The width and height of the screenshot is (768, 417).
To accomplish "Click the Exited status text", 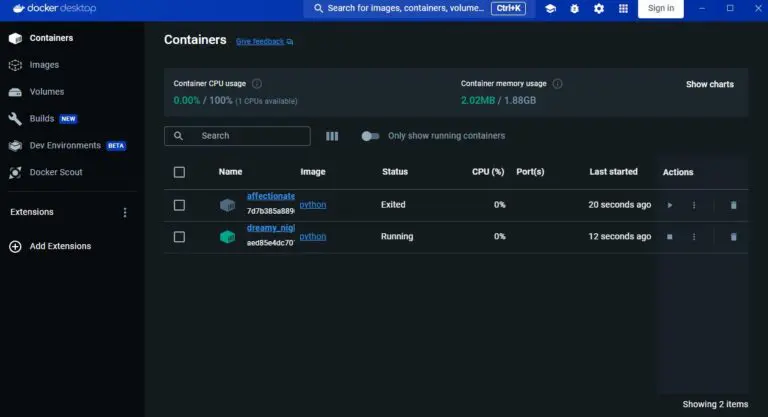I will [393, 205].
